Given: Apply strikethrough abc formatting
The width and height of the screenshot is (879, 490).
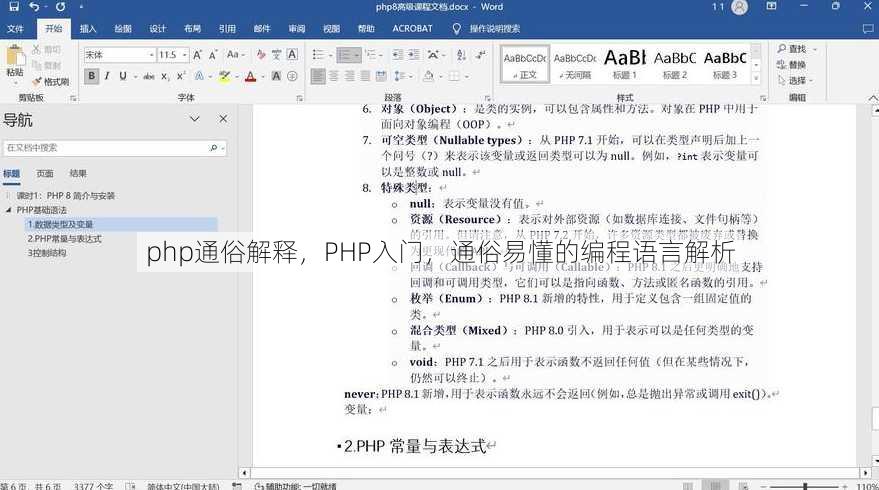Looking at the screenshot, I should (149, 76).
